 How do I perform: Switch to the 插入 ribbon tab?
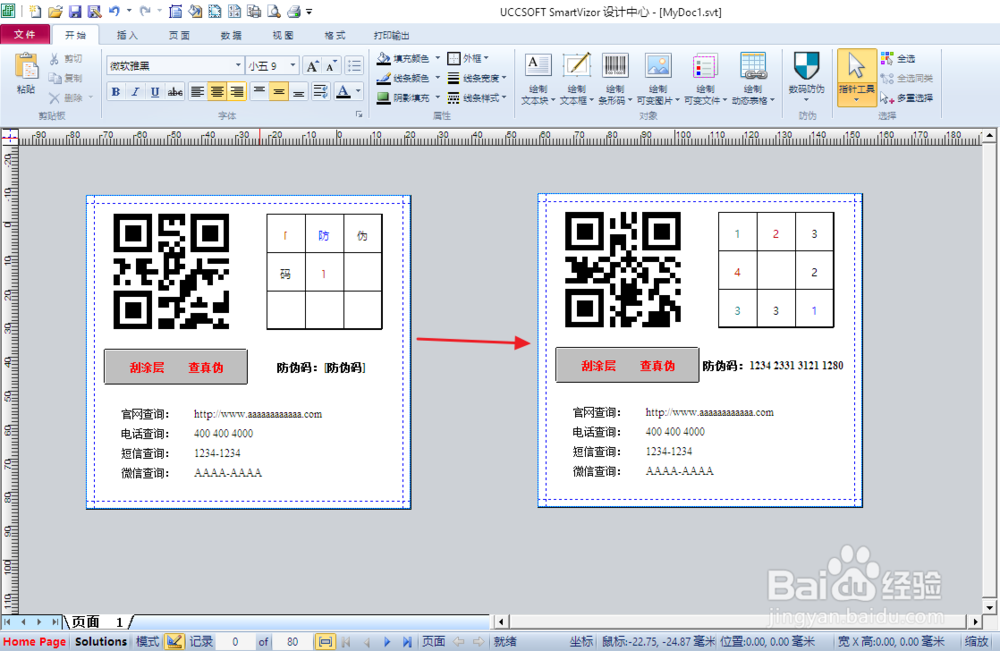point(127,35)
